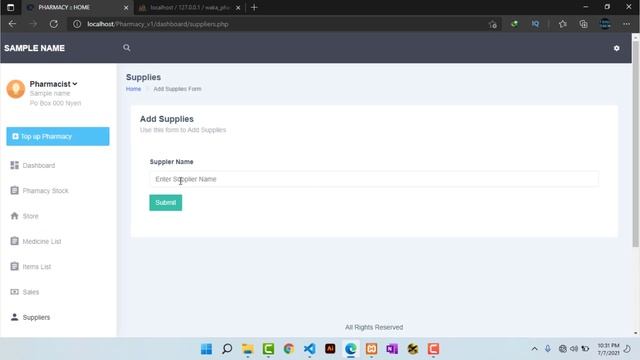Viewport: 640px width, 360px height.
Task: Show hidden system tray icons
Action: click(x=534, y=349)
